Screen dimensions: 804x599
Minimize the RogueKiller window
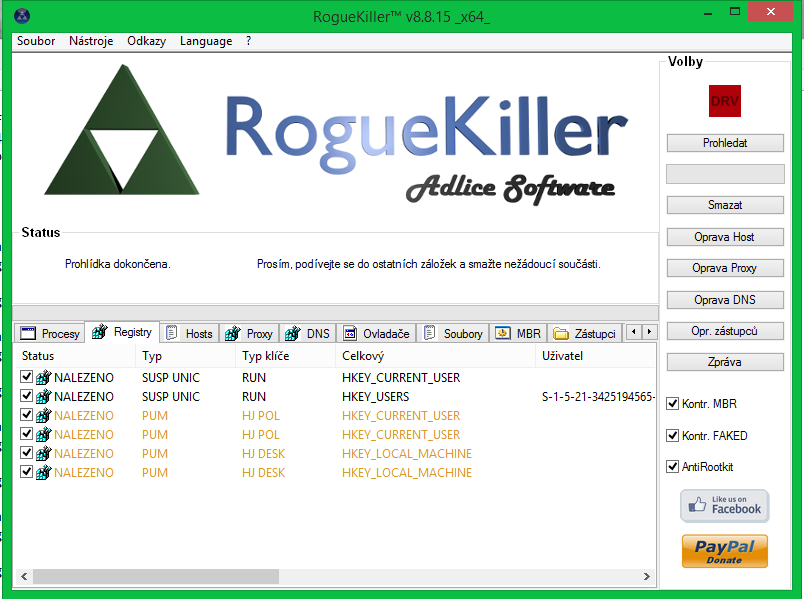coord(708,13)
